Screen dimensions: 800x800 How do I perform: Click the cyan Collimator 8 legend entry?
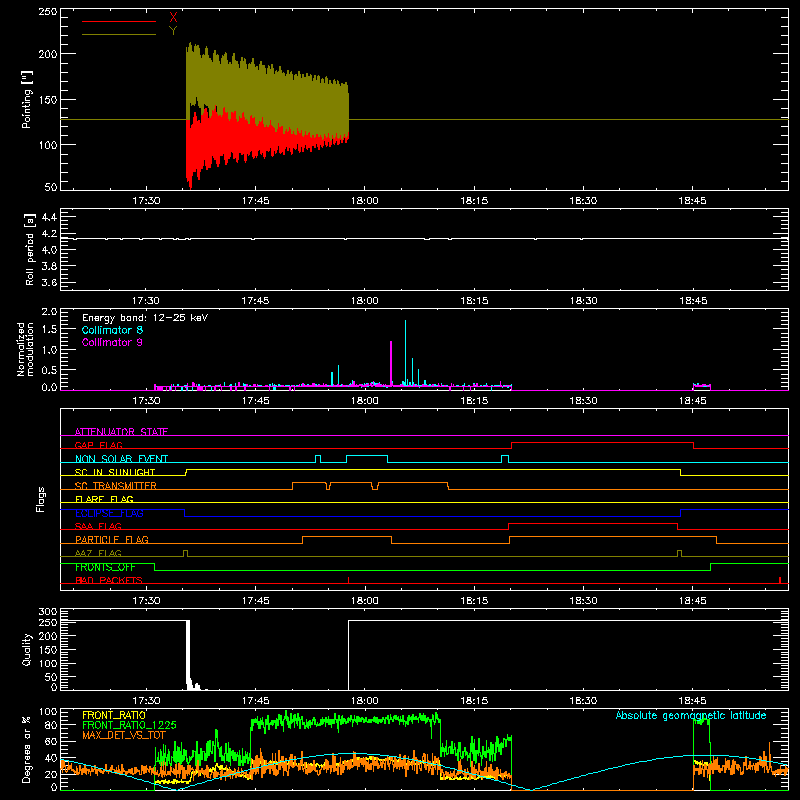112,330
